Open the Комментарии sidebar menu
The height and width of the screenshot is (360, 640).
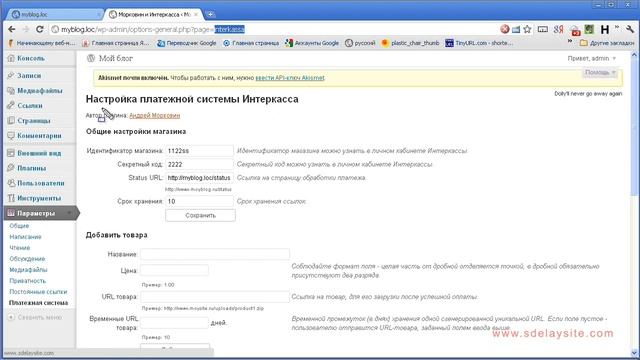(39, 136)
